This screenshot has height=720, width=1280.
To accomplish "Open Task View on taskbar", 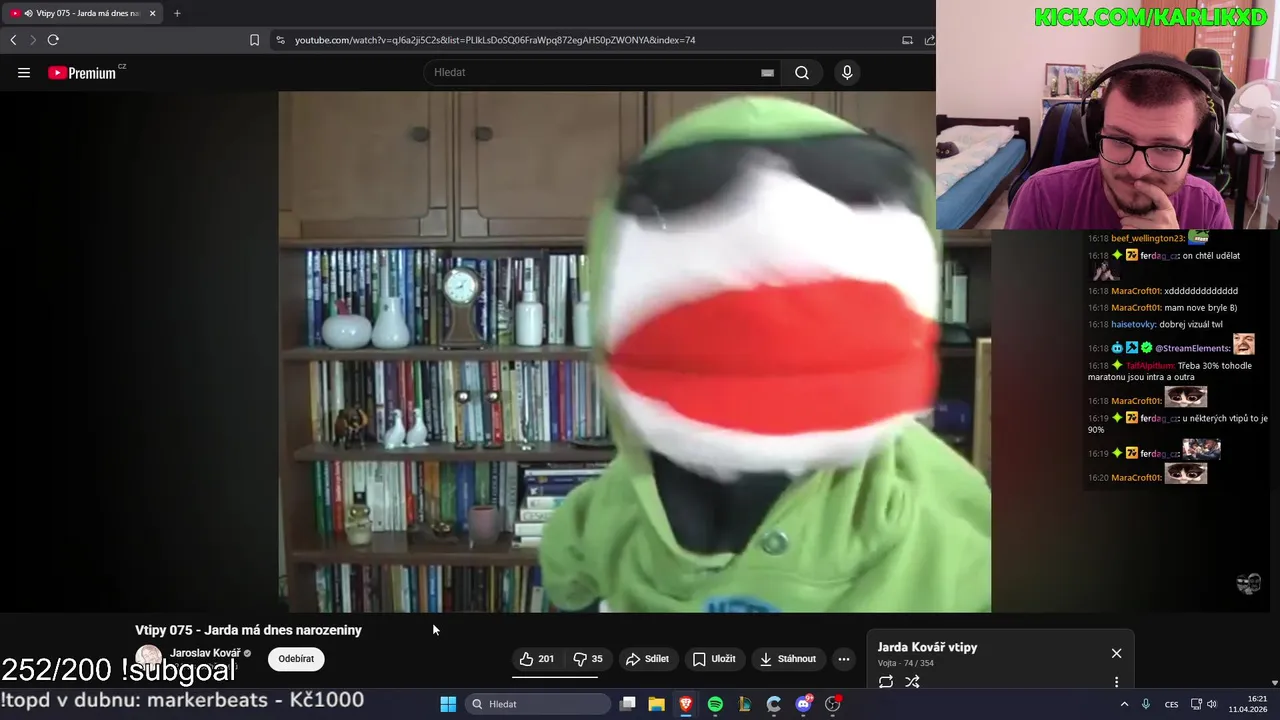I will [627, 704].
